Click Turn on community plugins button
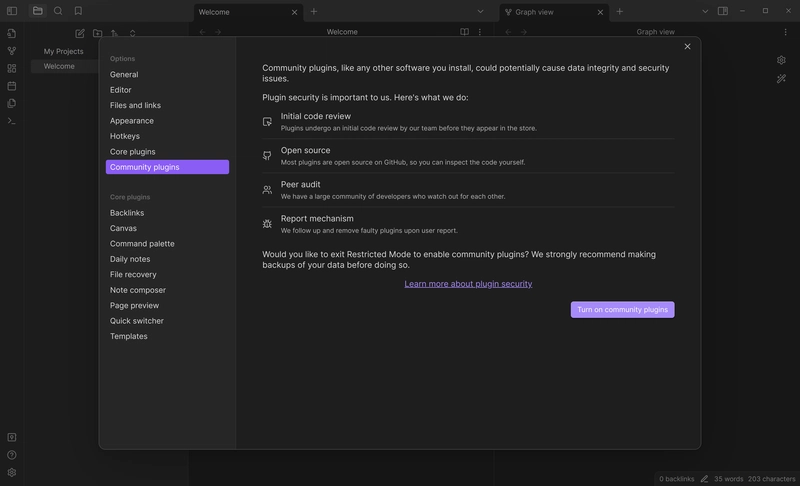 tap(622, 310)
